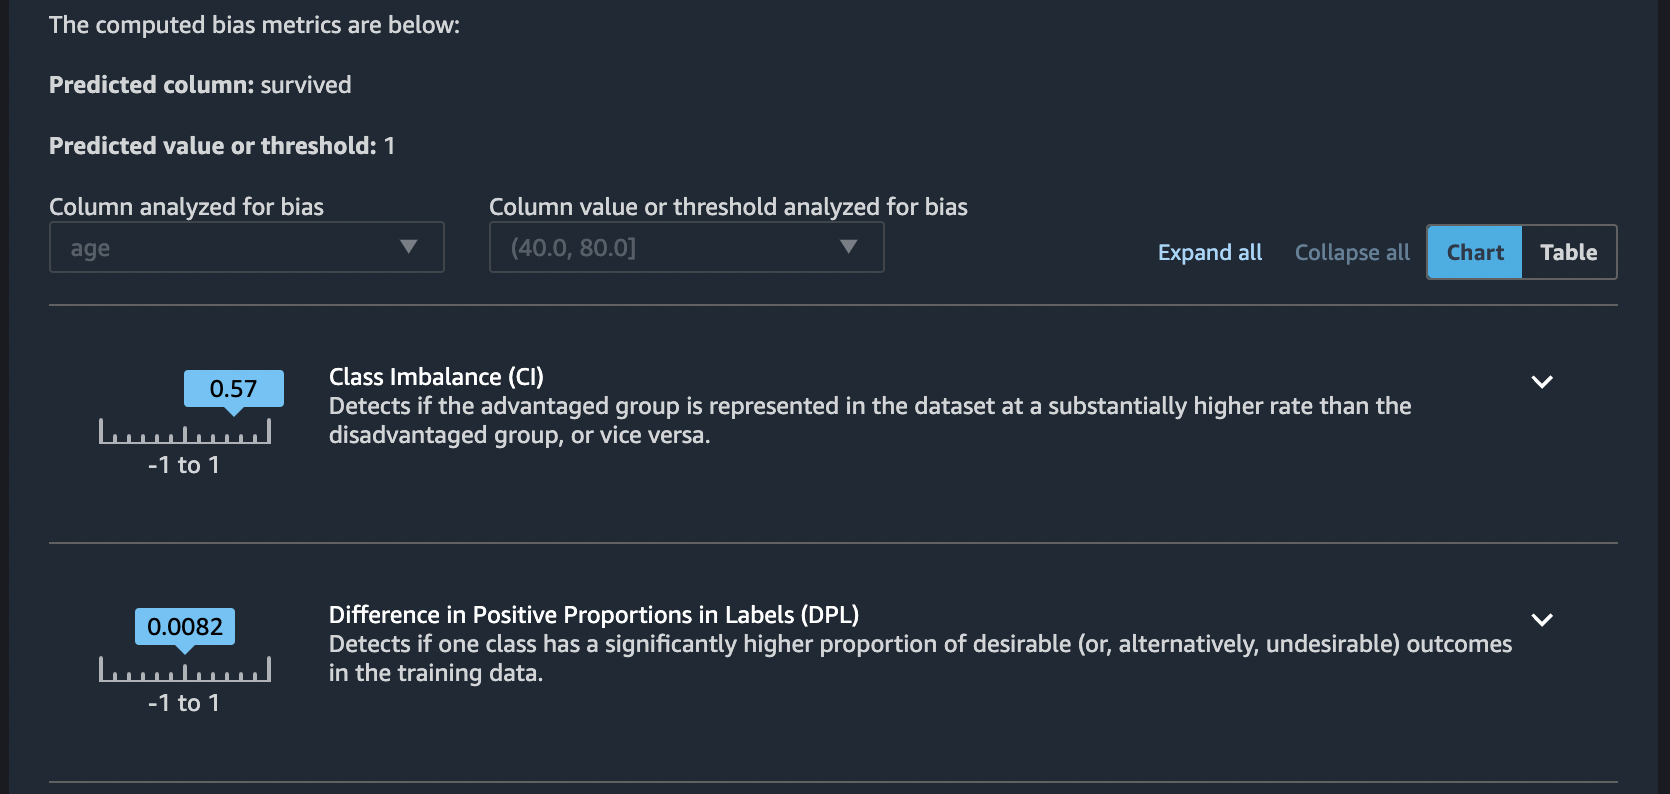
Task: Expand all bias metric sections
Action: (1209, 252)
